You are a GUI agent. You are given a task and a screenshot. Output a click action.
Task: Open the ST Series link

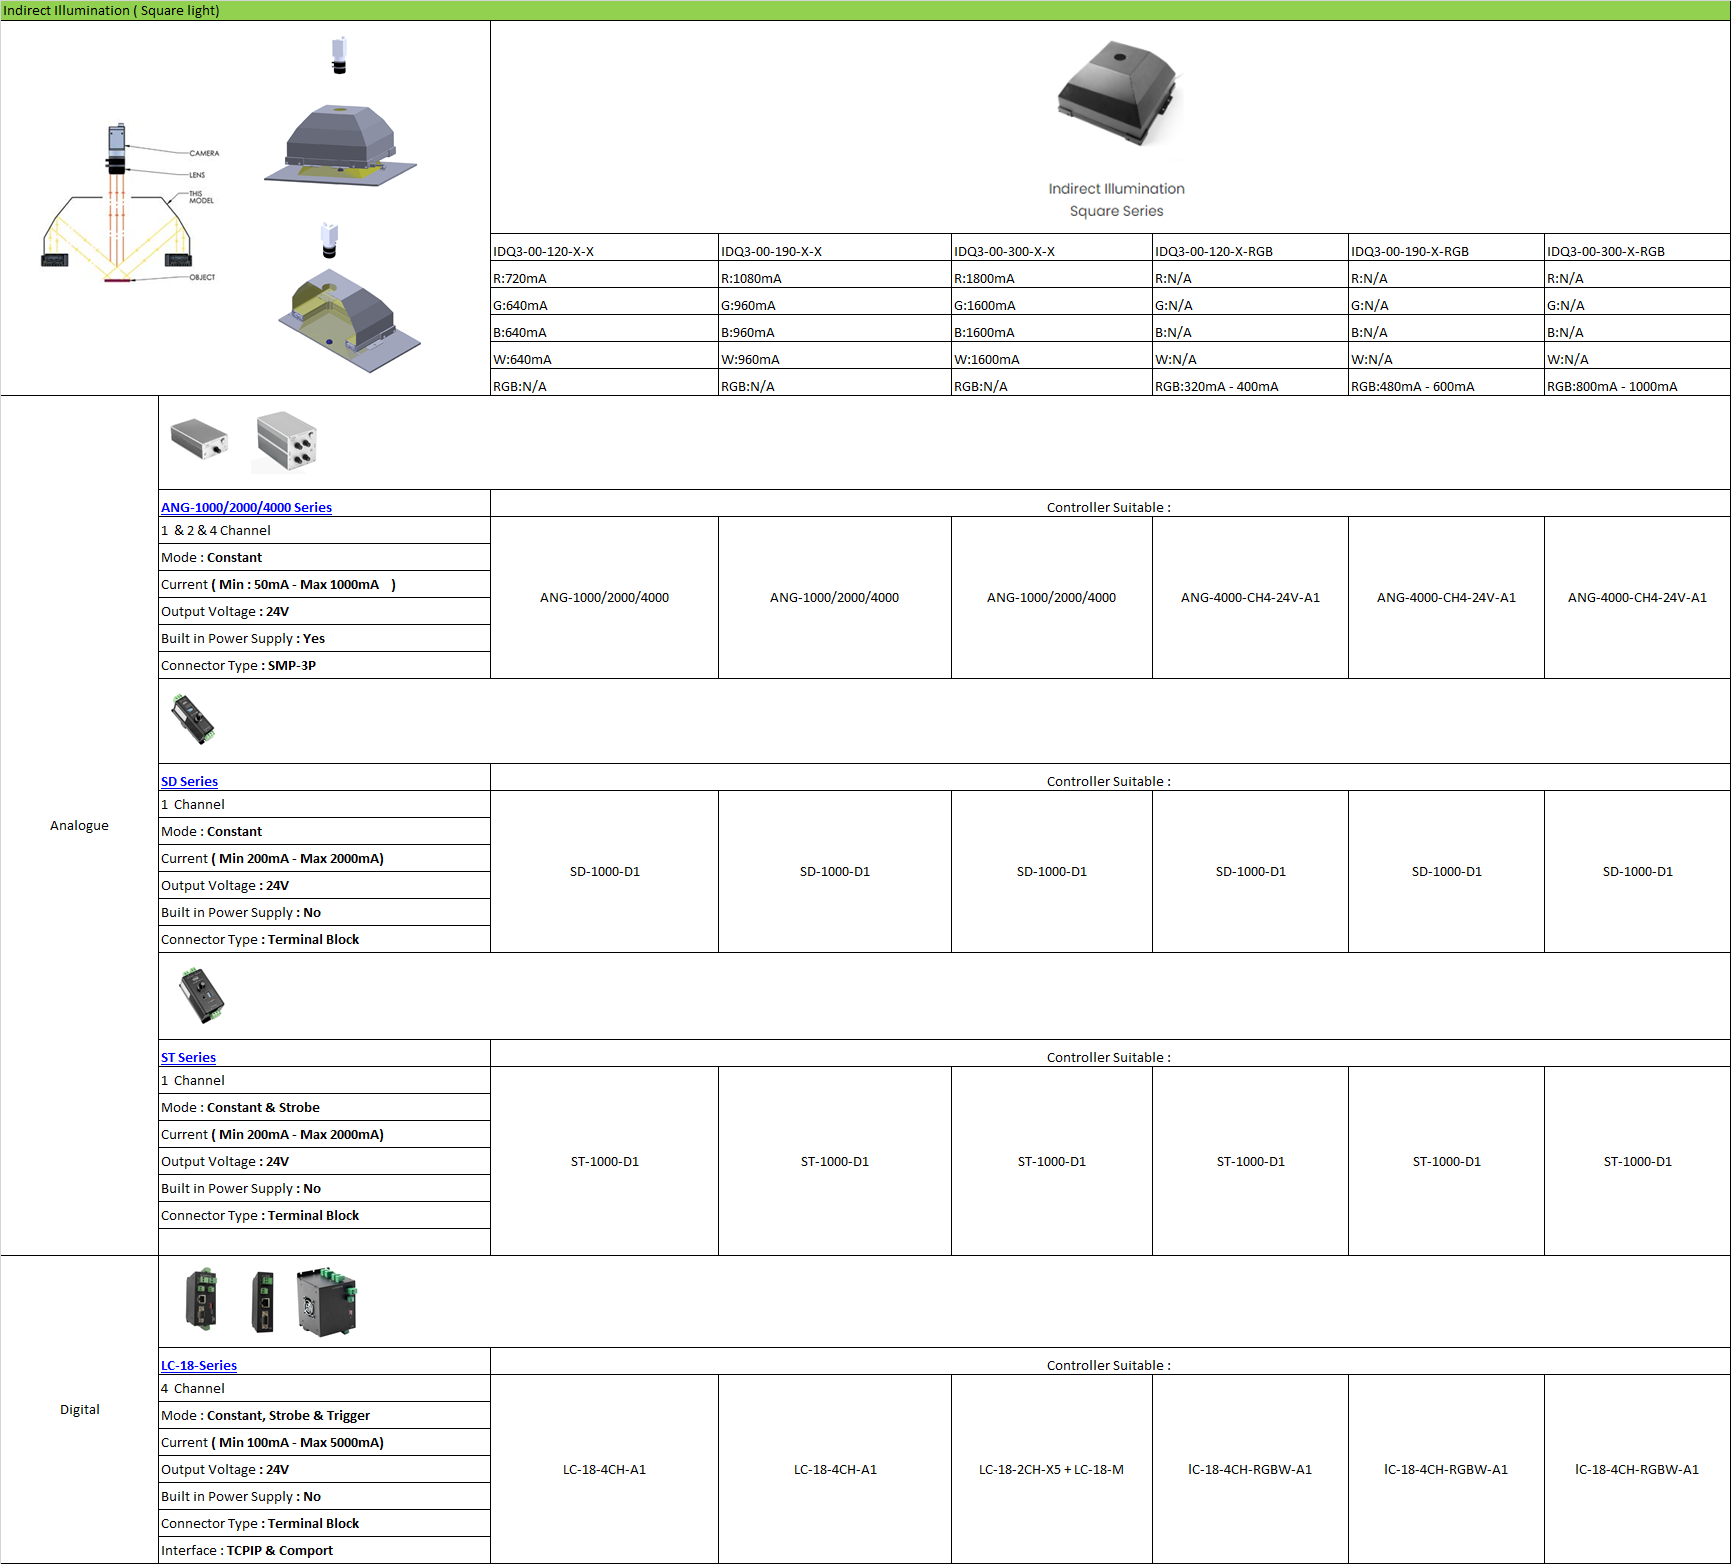coord(188,1057)
